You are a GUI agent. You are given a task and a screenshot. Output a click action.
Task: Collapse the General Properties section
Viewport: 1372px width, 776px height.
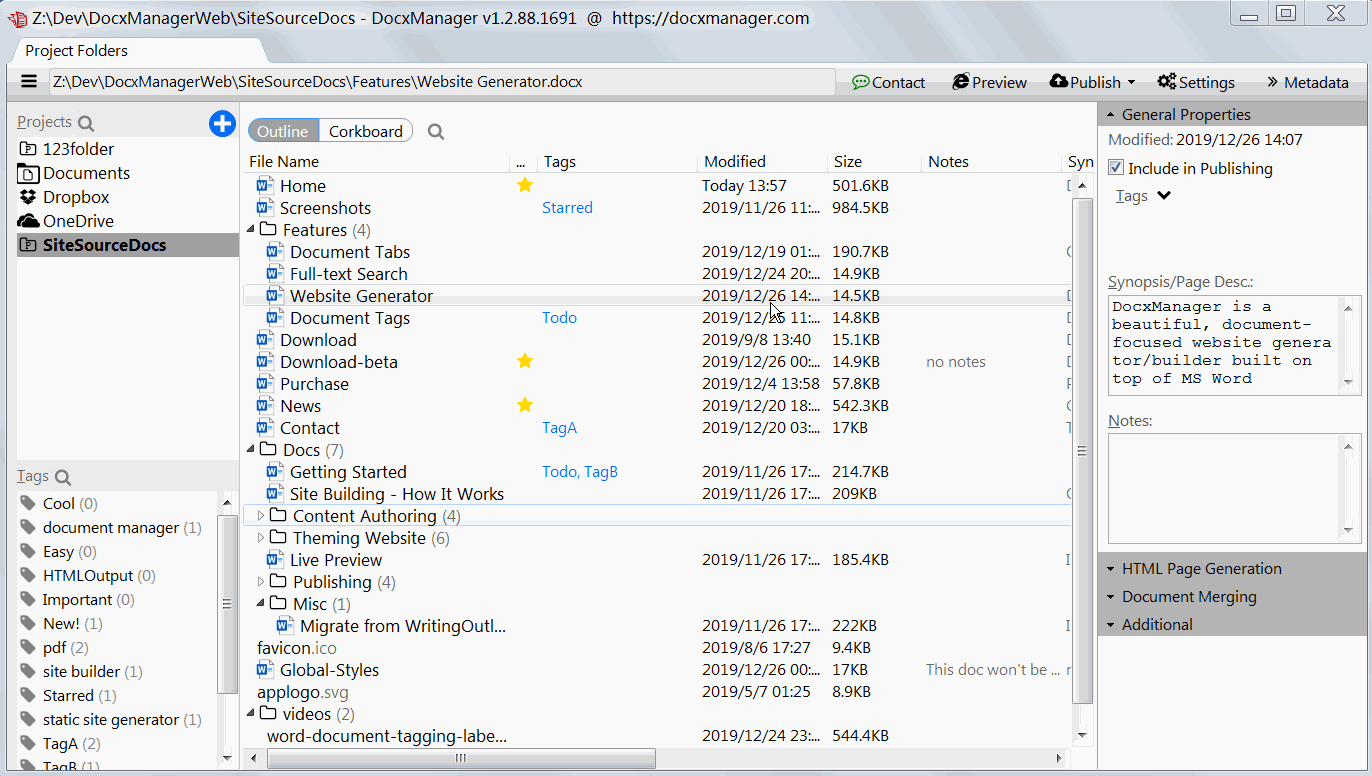[x=1231, y=114]
